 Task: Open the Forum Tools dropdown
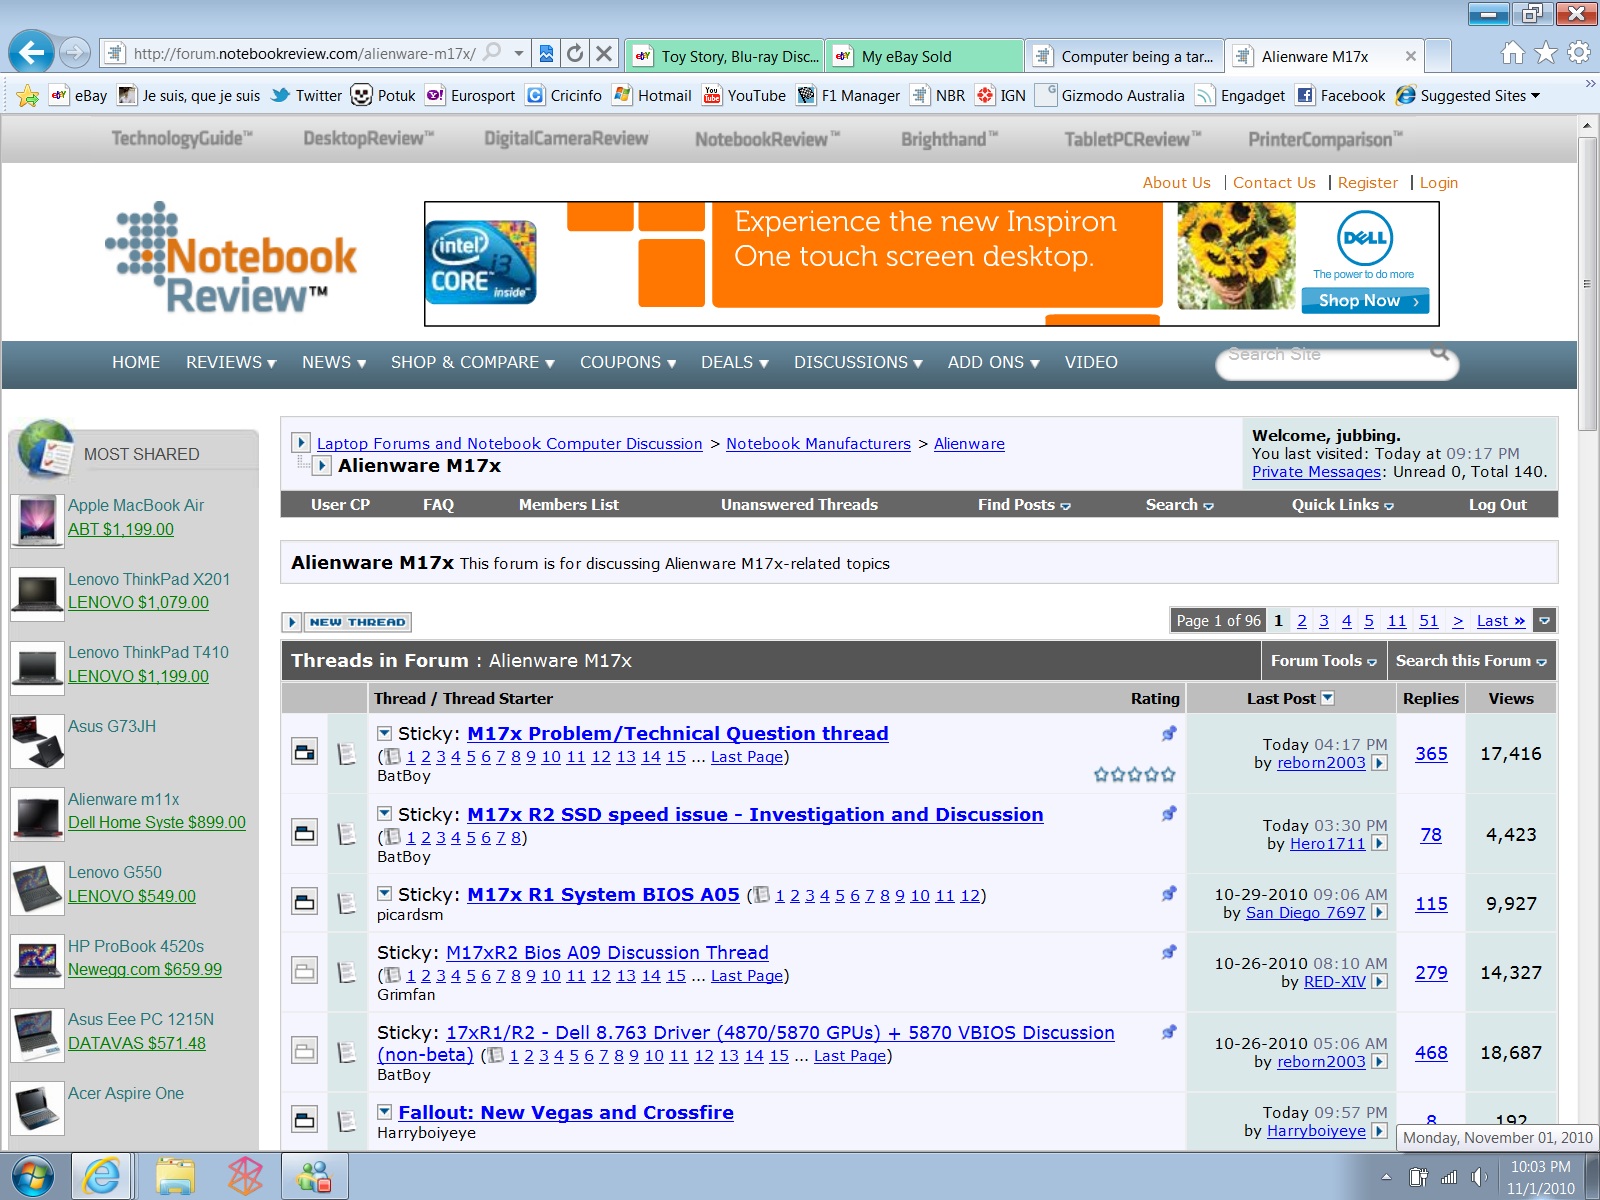coord(1324,661)
